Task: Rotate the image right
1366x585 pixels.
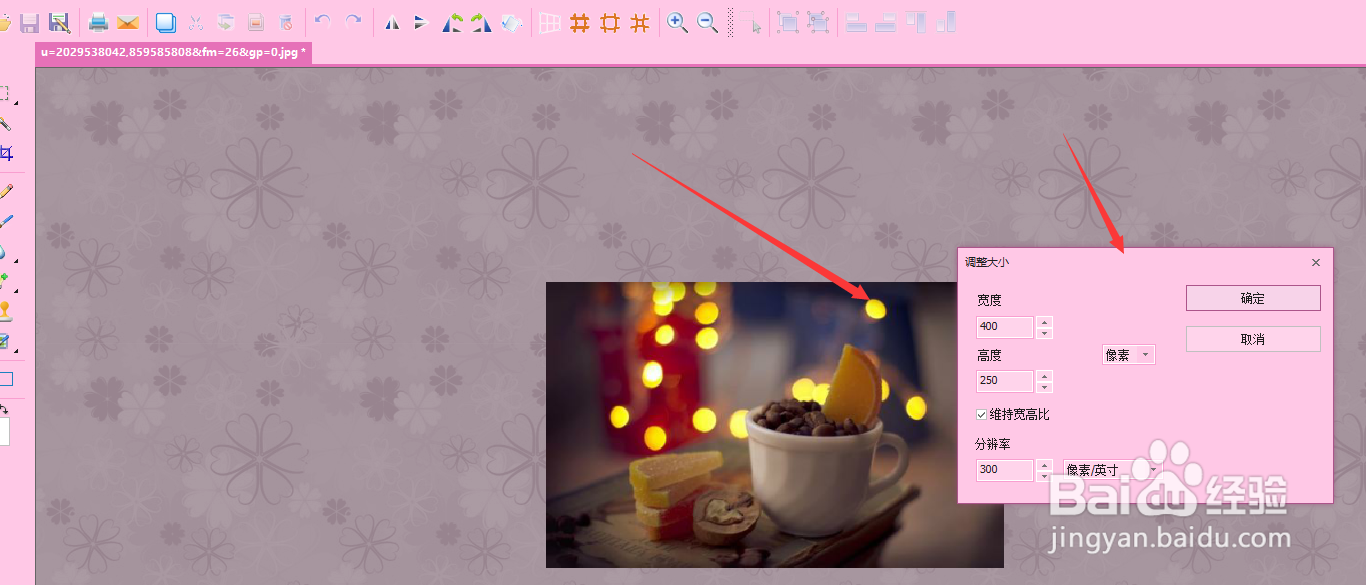Action: pyautogui.click(x=481, y=22)
